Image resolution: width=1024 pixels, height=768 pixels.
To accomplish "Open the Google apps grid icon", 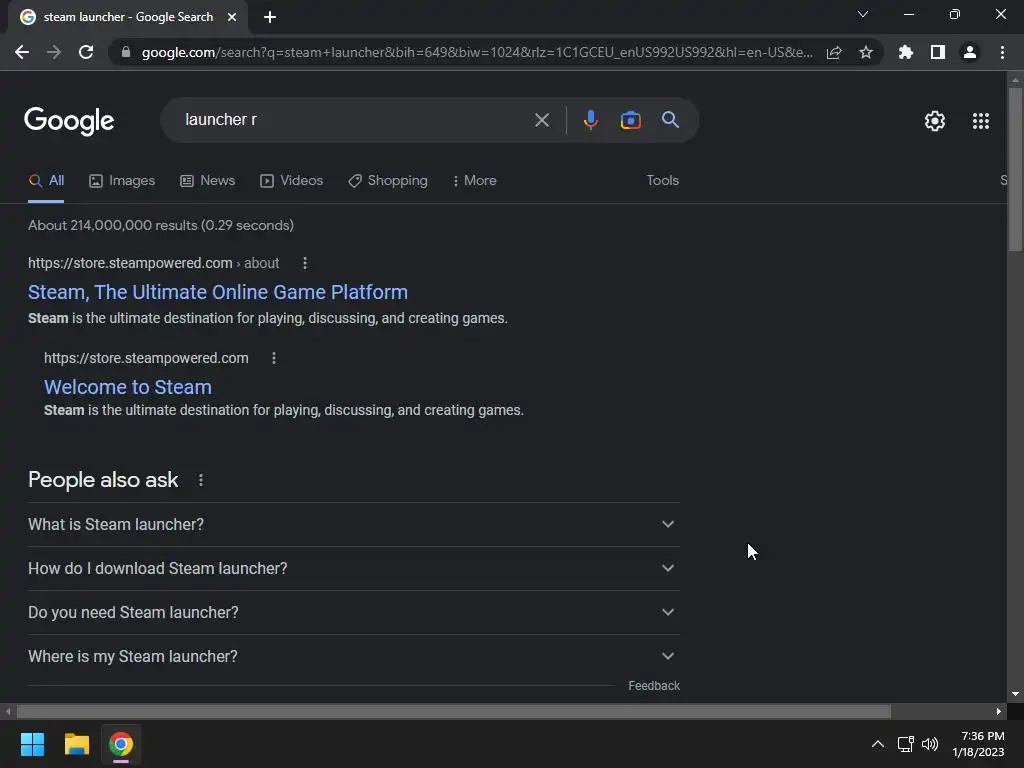I will click(x=981, y=121).
